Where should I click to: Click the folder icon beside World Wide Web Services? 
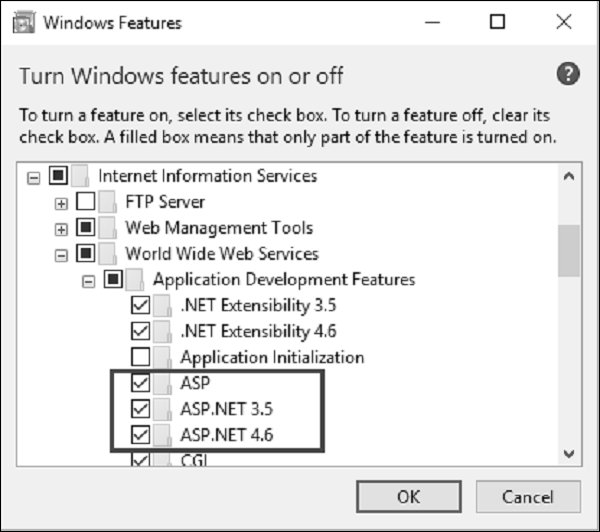coord(109,254)
